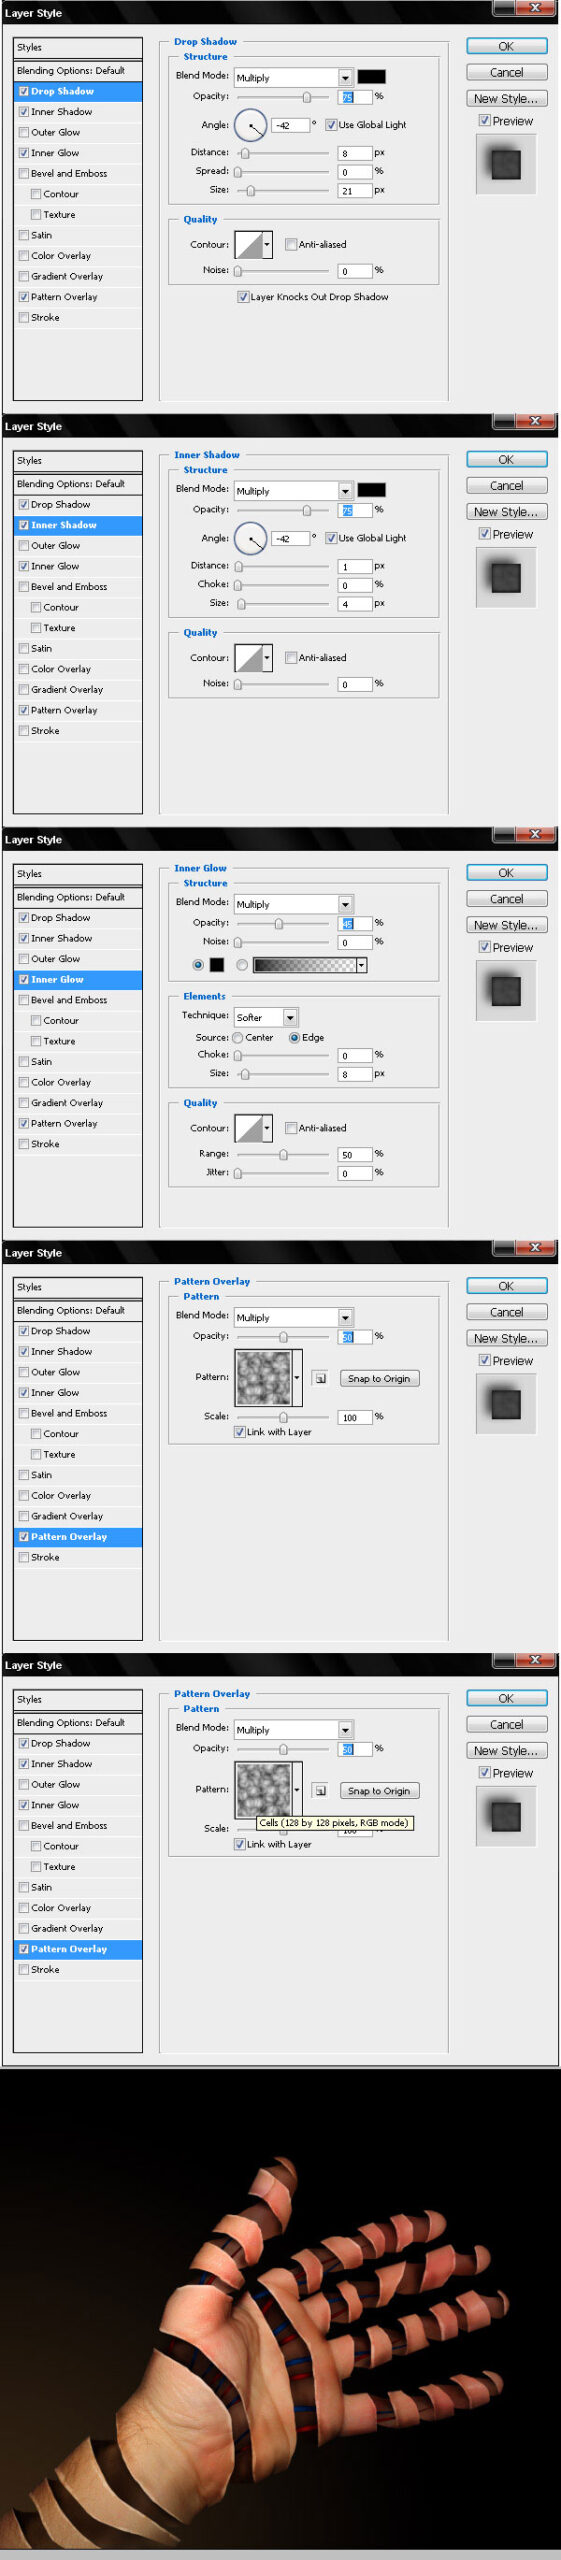Select the solid color radio in Inner Glow
Image resolution: width=561 pixels, height=2560 pixels.
(x=198, y=965)
